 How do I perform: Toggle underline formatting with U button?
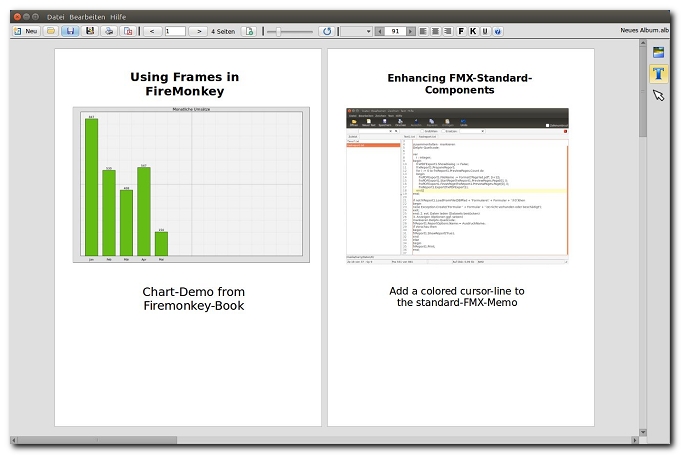point(485,31)
